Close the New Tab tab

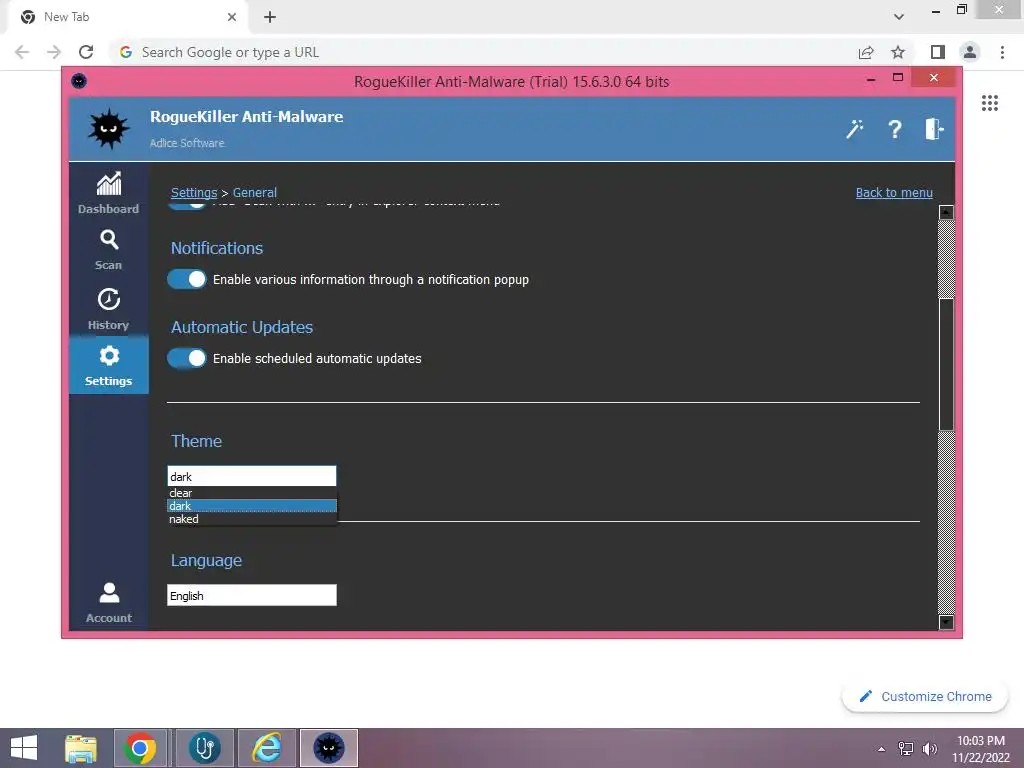tap(232, 17)
